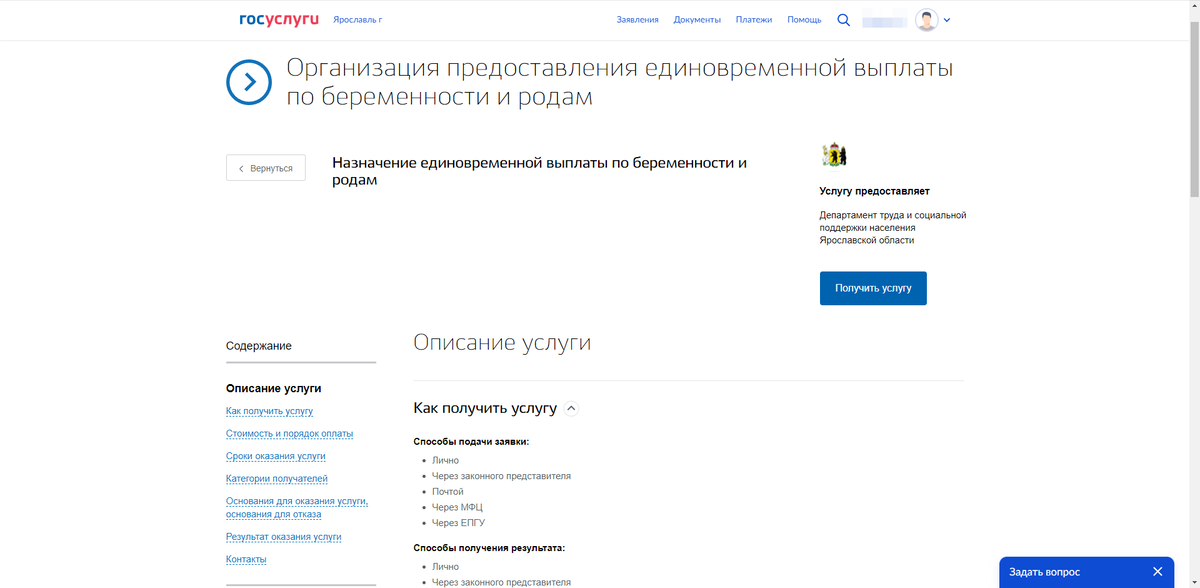
Task: Click the Способы получения результата label
Action: 489,548
